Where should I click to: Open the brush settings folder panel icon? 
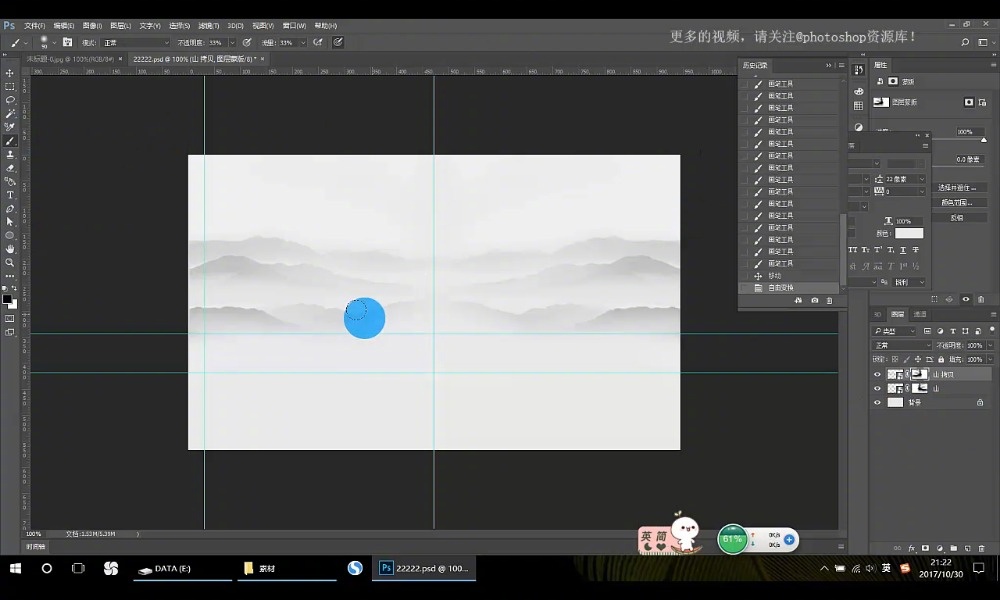[67, 42]
